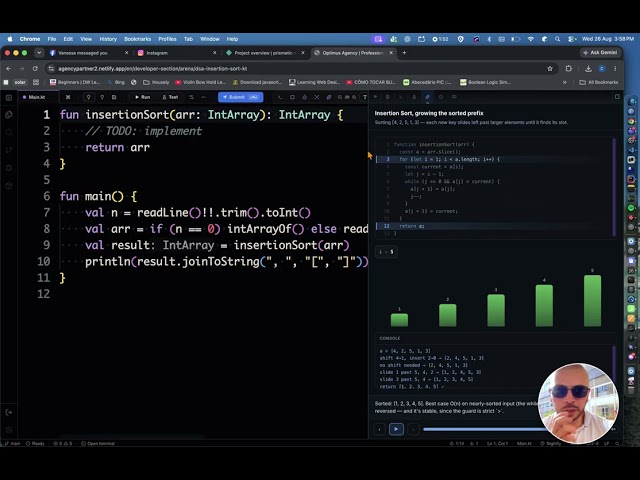Click the Ready status indicator
The height and width of the screenshot is (480, 640).
coord(35,443)
